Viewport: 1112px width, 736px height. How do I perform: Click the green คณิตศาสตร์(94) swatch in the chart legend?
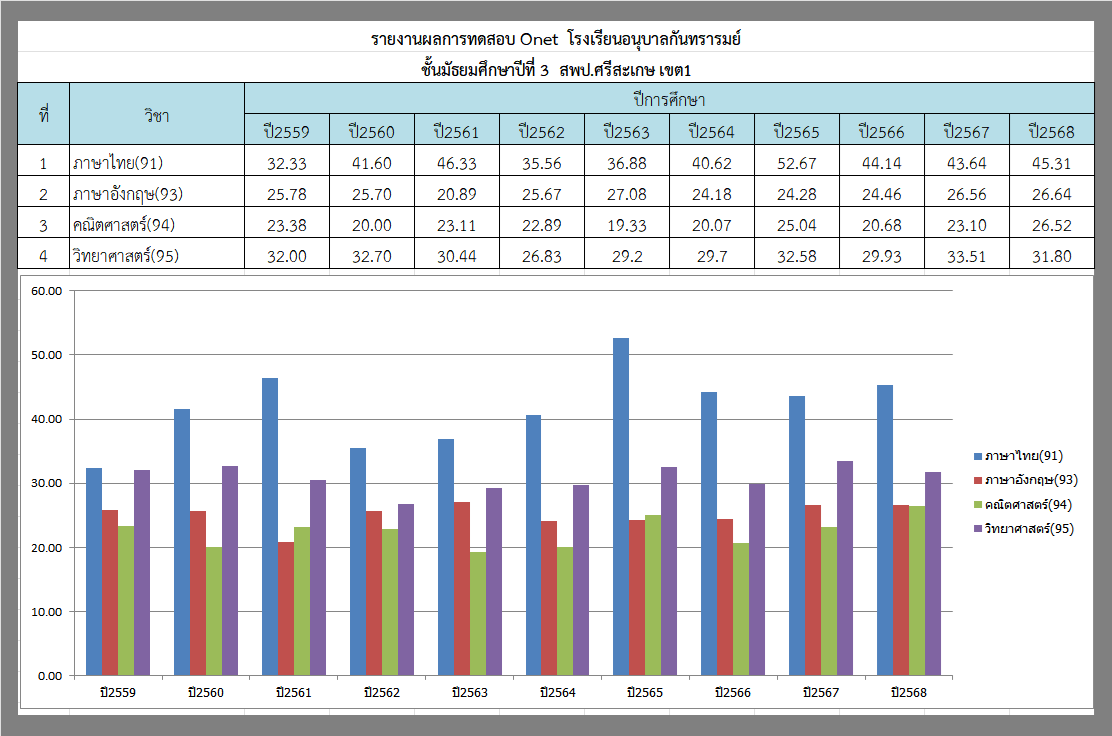pyautogui.click(x=976, y=504)
